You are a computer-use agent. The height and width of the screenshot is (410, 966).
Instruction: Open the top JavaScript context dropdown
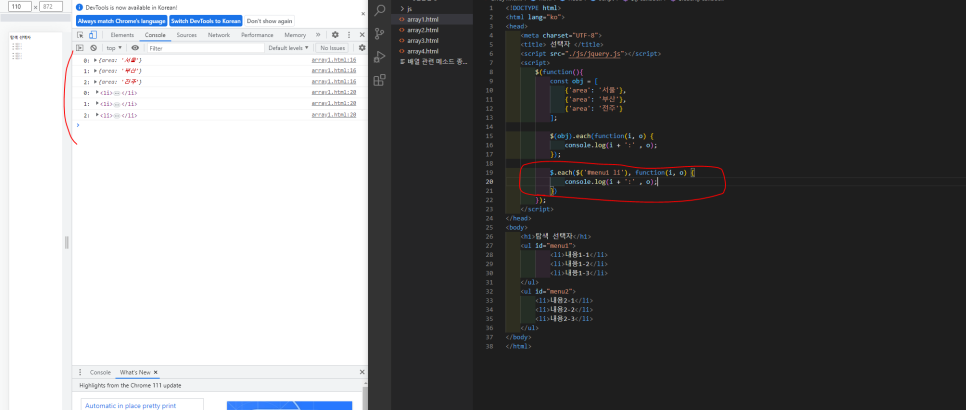[x=113, y=47]
